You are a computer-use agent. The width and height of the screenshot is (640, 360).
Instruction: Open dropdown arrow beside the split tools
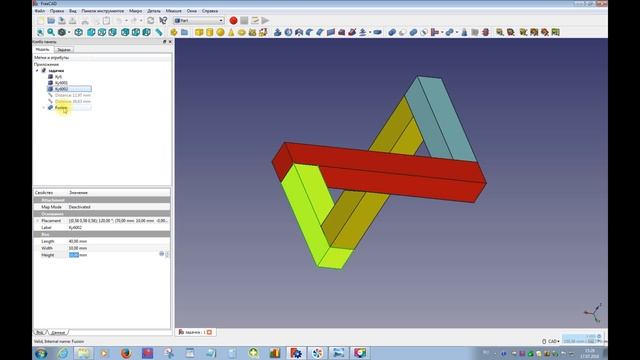pos(457,33)
